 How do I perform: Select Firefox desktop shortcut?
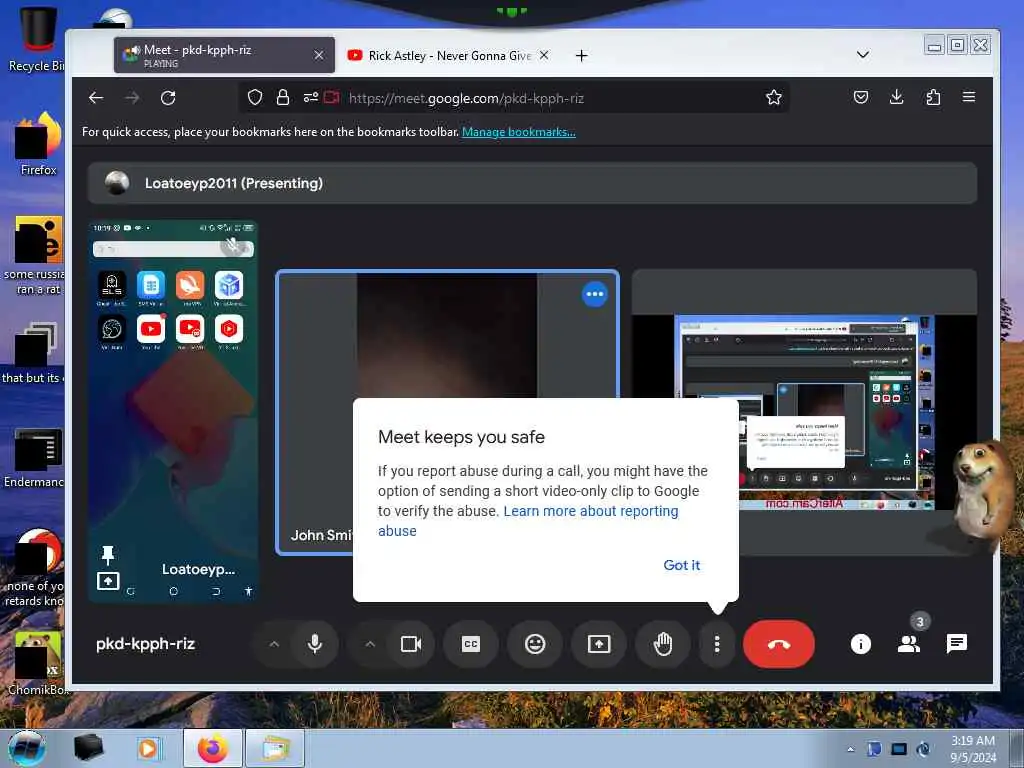click(x=38, y=145)
